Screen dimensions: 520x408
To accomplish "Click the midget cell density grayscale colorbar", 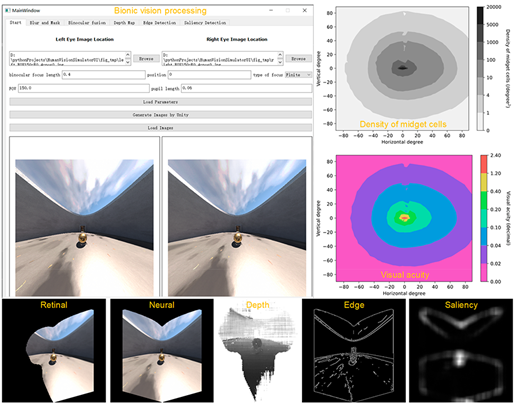I will [x=480, y=68].
